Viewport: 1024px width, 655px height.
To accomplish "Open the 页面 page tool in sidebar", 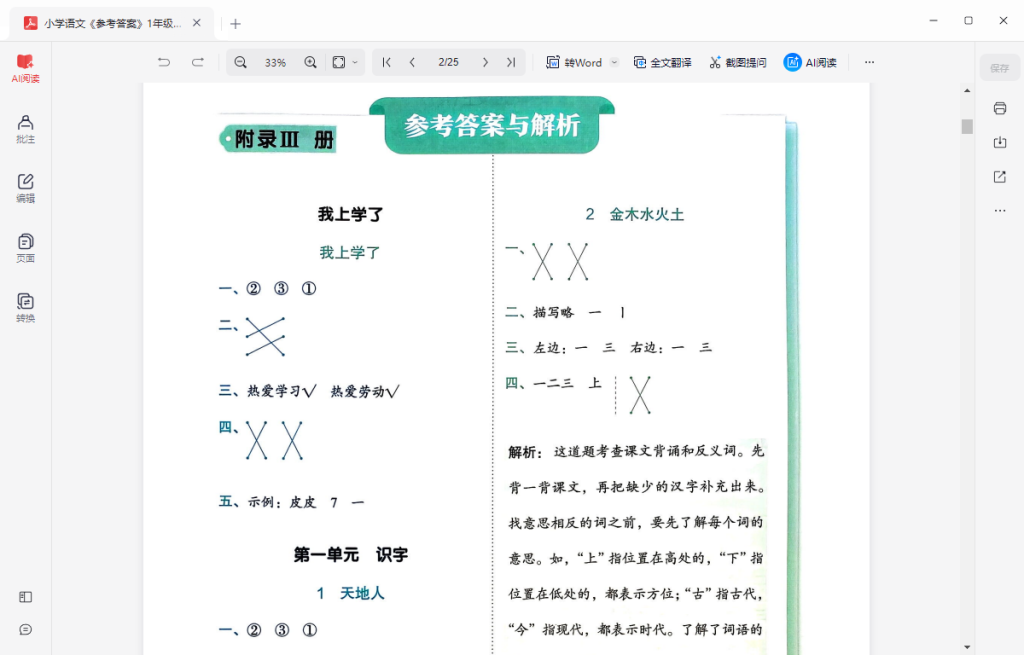I will coord(25,247).
